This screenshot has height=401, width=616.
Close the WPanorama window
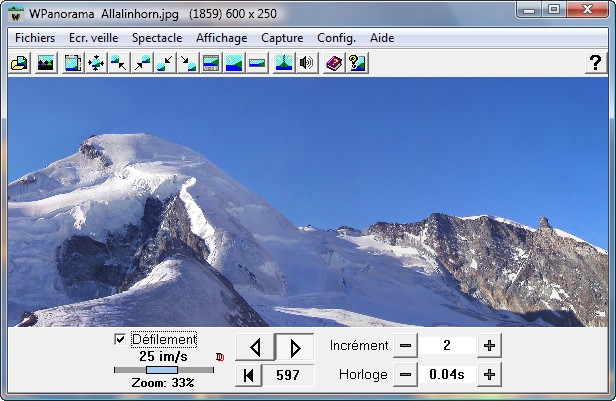(x=587, y=10)
